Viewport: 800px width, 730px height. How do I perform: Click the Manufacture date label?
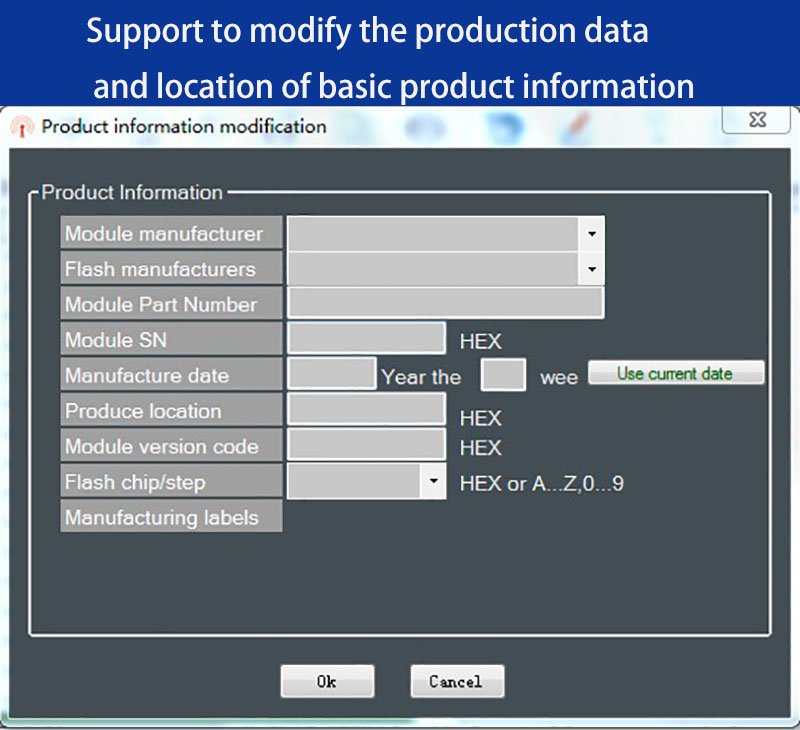[171, 374]
